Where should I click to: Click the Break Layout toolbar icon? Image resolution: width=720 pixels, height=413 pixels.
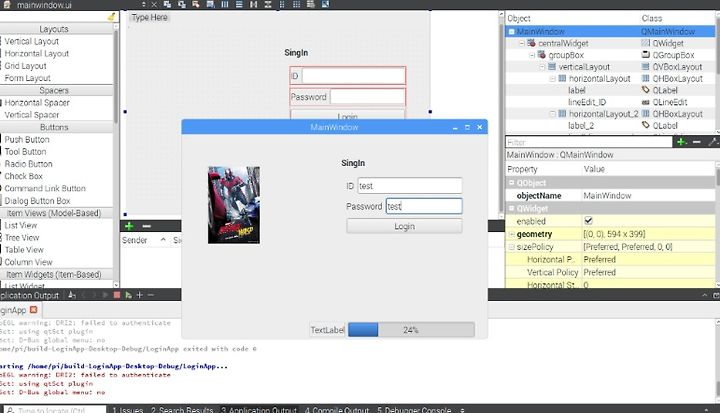tap(311, 4)
